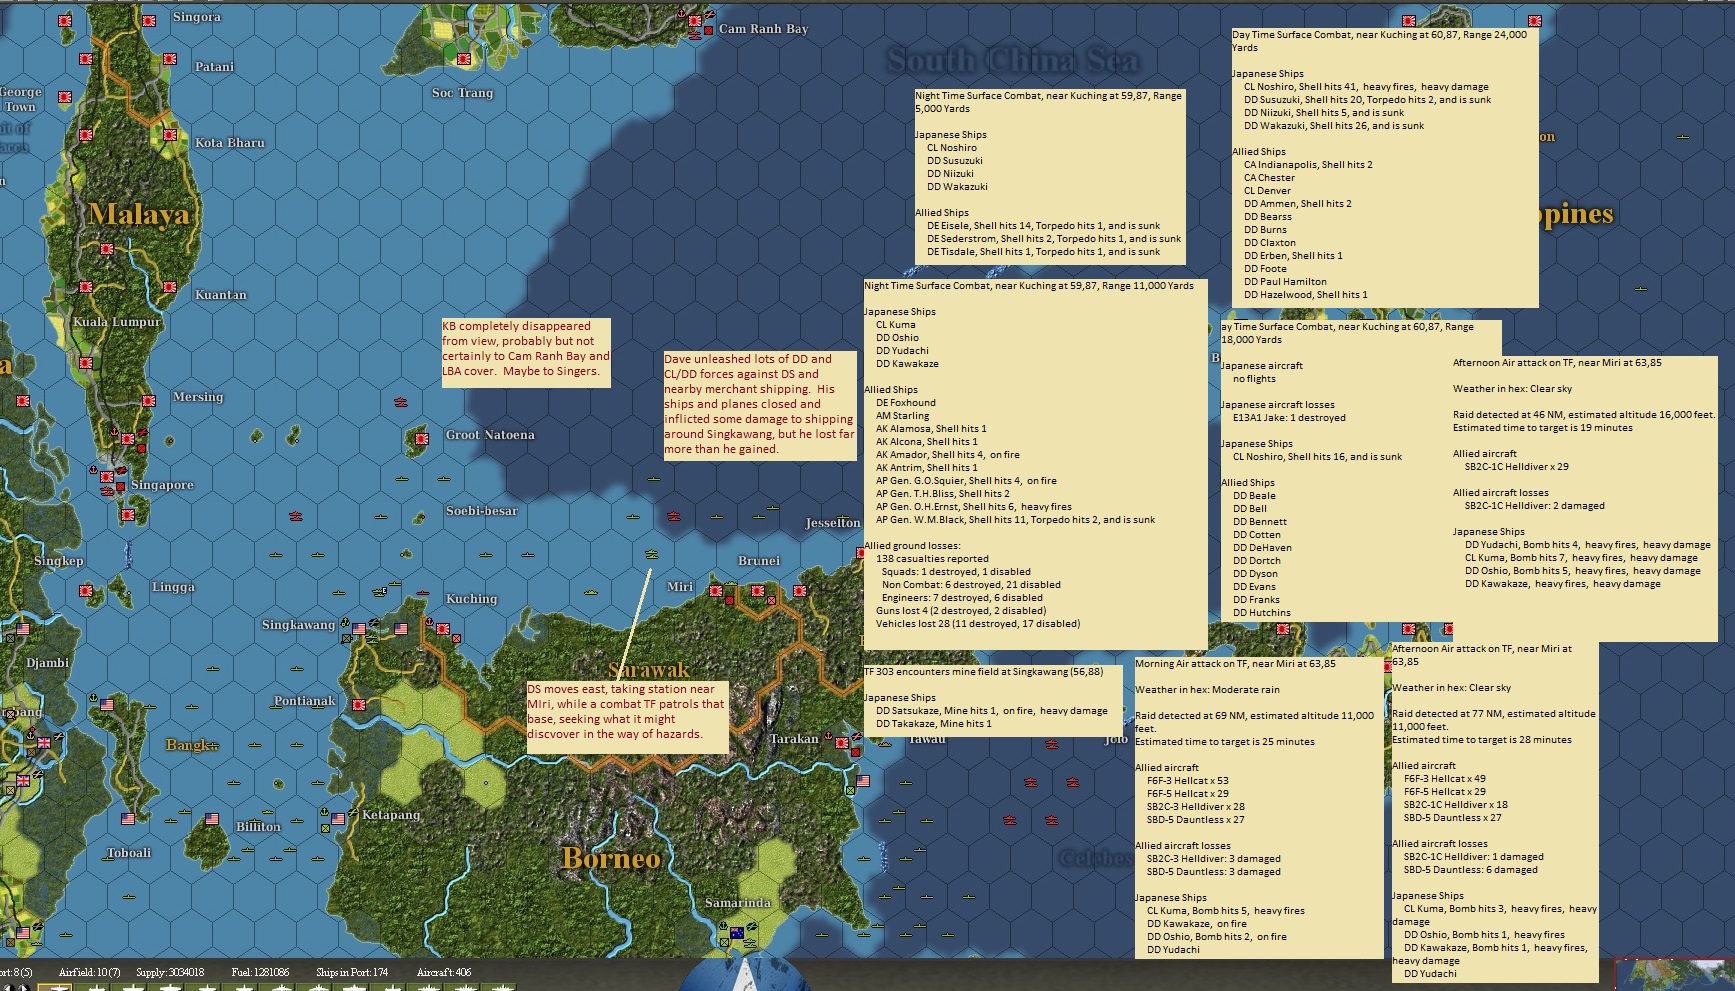Click the Supply: 3034018 status value
Screen dimensions: 1735x991
[x=170, y=972]
